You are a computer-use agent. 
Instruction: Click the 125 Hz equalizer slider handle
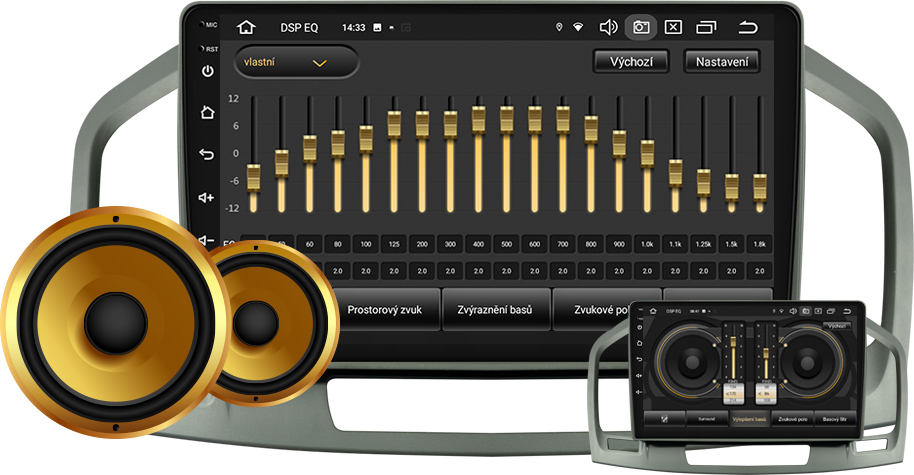394,124
